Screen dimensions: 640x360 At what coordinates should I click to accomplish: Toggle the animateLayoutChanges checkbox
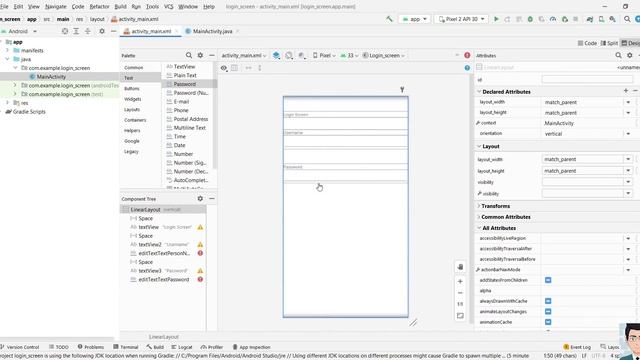click(x=548, y=311)
